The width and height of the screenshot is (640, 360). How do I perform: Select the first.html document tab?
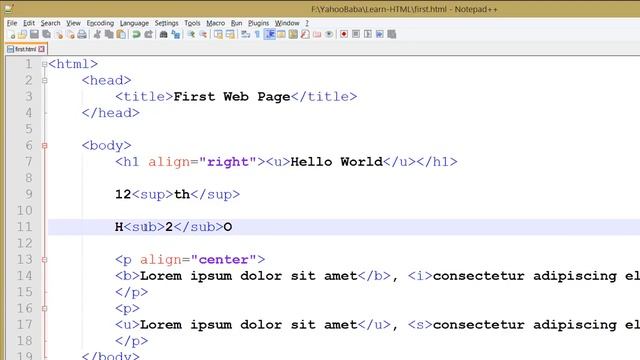[x=25, y=49]
